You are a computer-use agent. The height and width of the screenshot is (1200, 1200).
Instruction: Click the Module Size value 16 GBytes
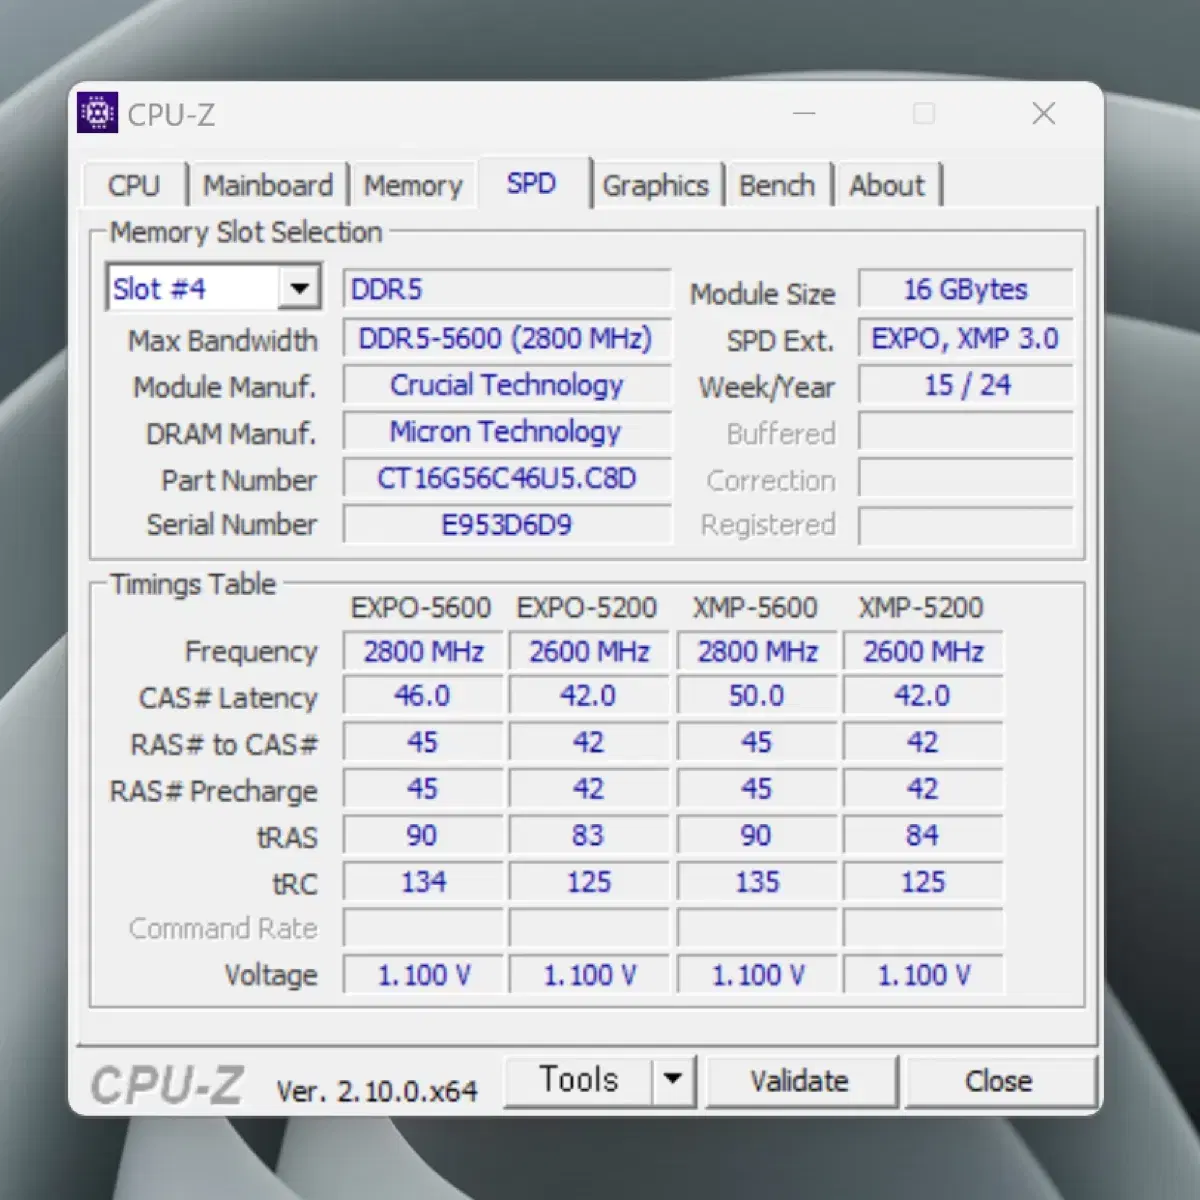tap(966, 290)
